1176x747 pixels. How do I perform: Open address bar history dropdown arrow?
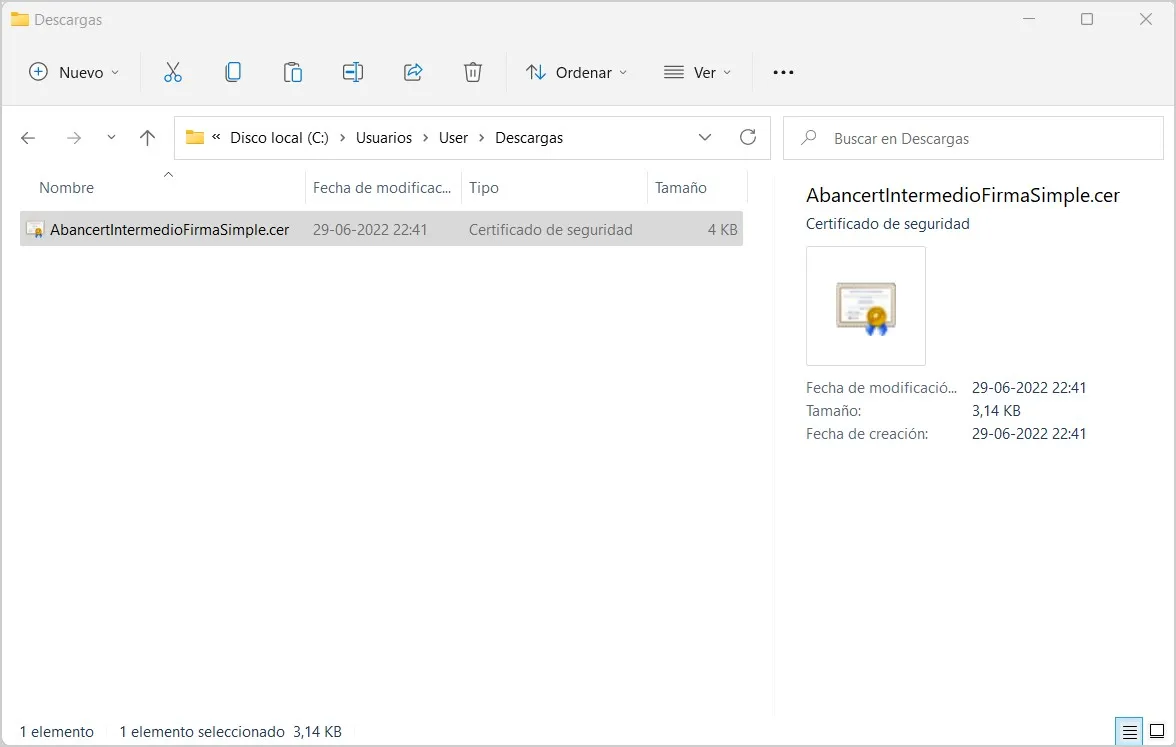[705, 137]
